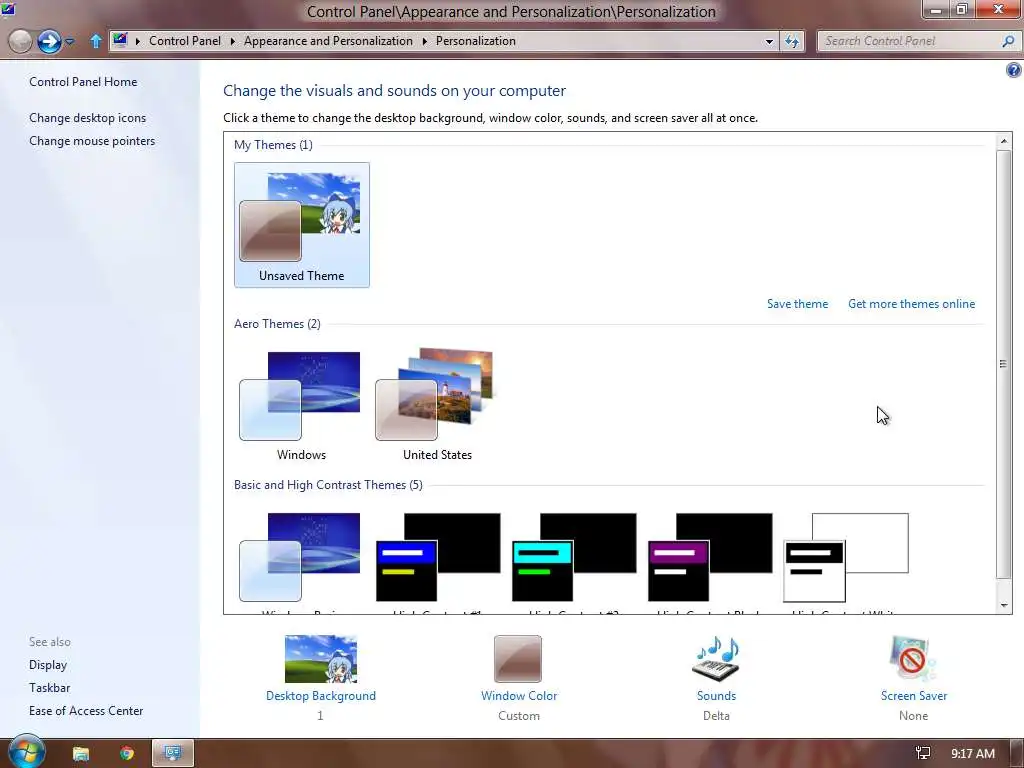
Task: Open Ease of Access Center link
Action: pyautogui.click(x=86, y=711)
